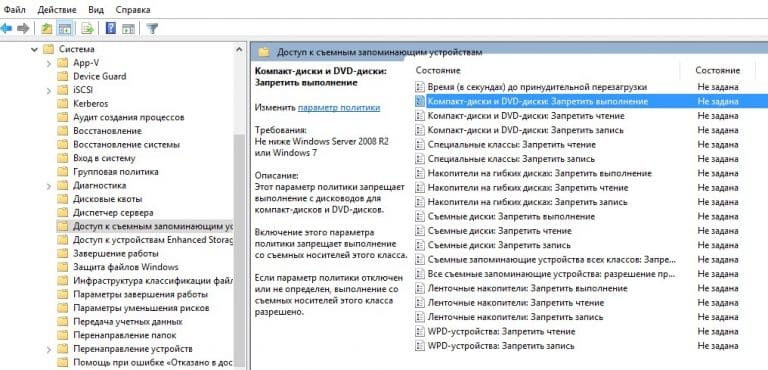Click the tree pane vertical scrollbar
768x370 pixels.
(x=239, y=206)
